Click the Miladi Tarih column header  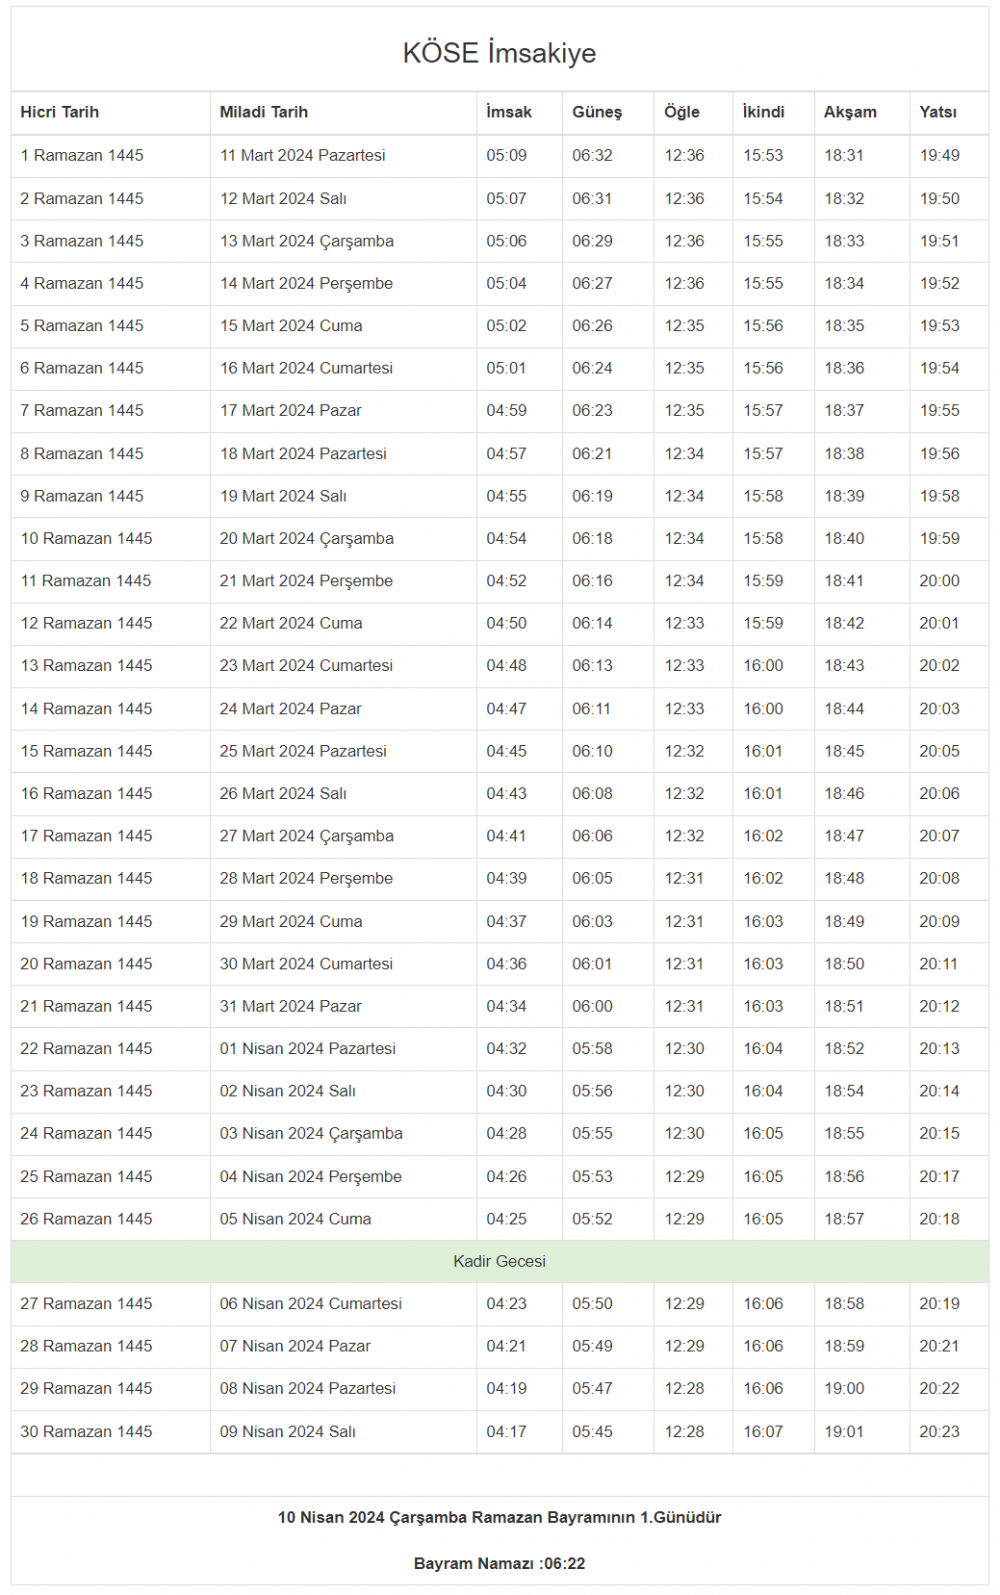click(x=264, y=112)
